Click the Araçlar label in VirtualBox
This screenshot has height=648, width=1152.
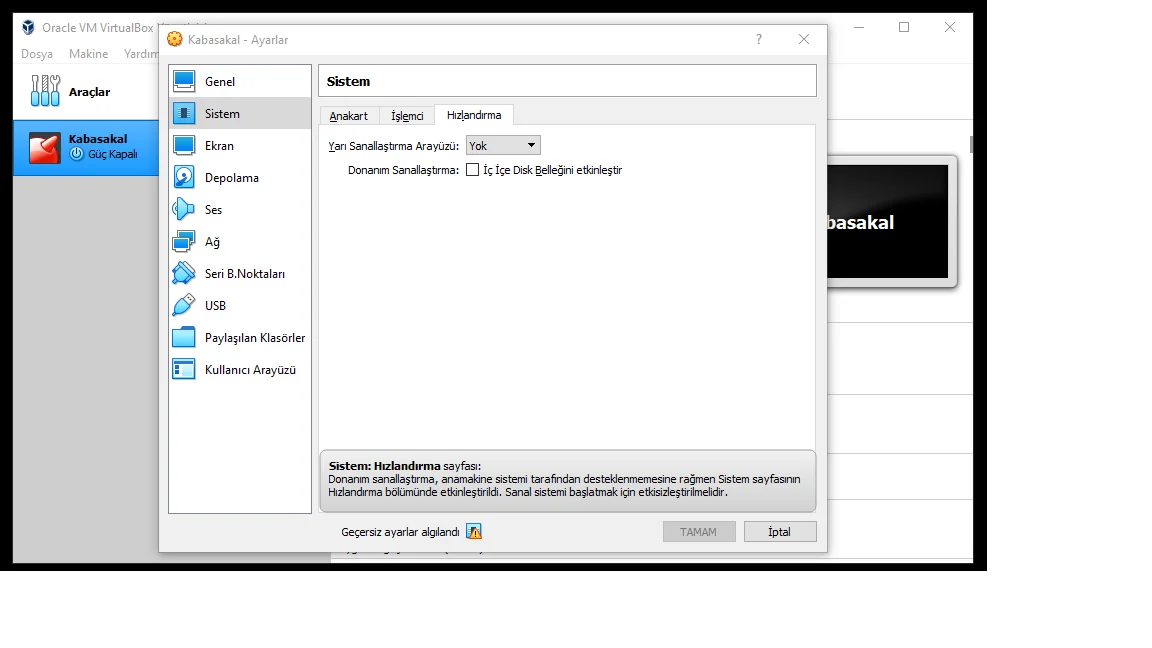[x=90, y=92]
